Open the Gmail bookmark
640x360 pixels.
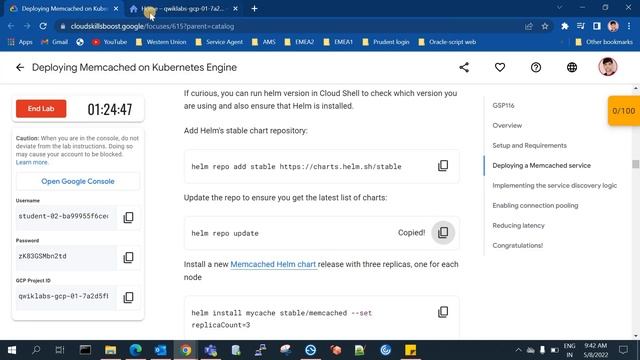[55, 42]
